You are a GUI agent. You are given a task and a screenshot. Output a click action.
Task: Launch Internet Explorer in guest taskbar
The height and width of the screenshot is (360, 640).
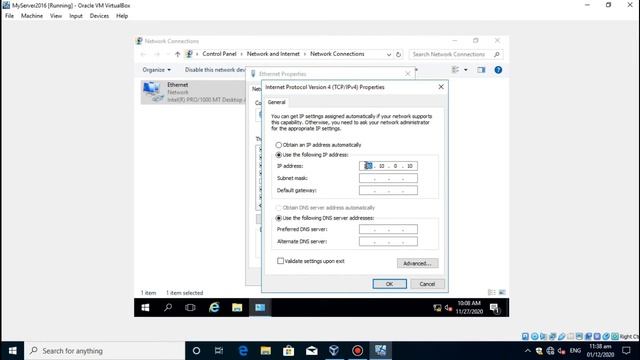(214, 307)
